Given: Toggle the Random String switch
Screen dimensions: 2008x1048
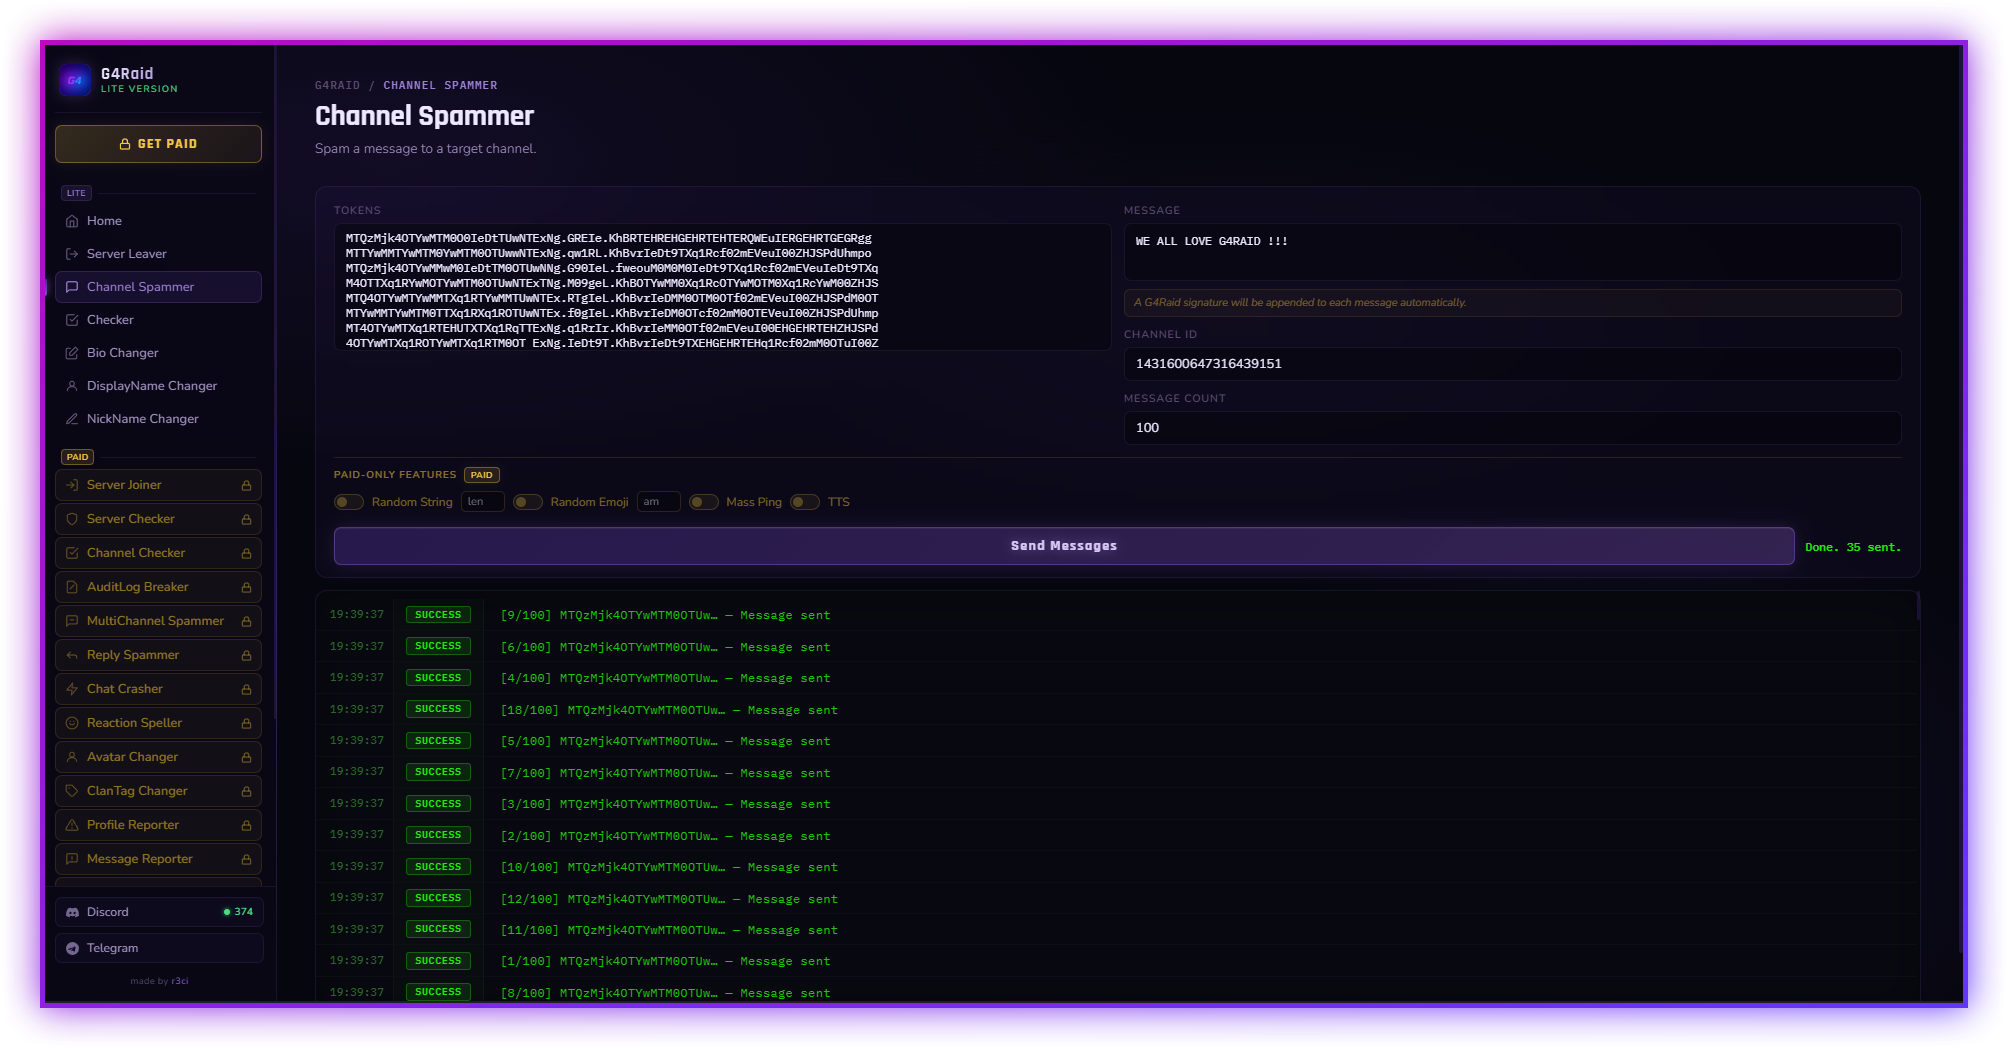Looking at the screenshot, I should click(349, 502).
